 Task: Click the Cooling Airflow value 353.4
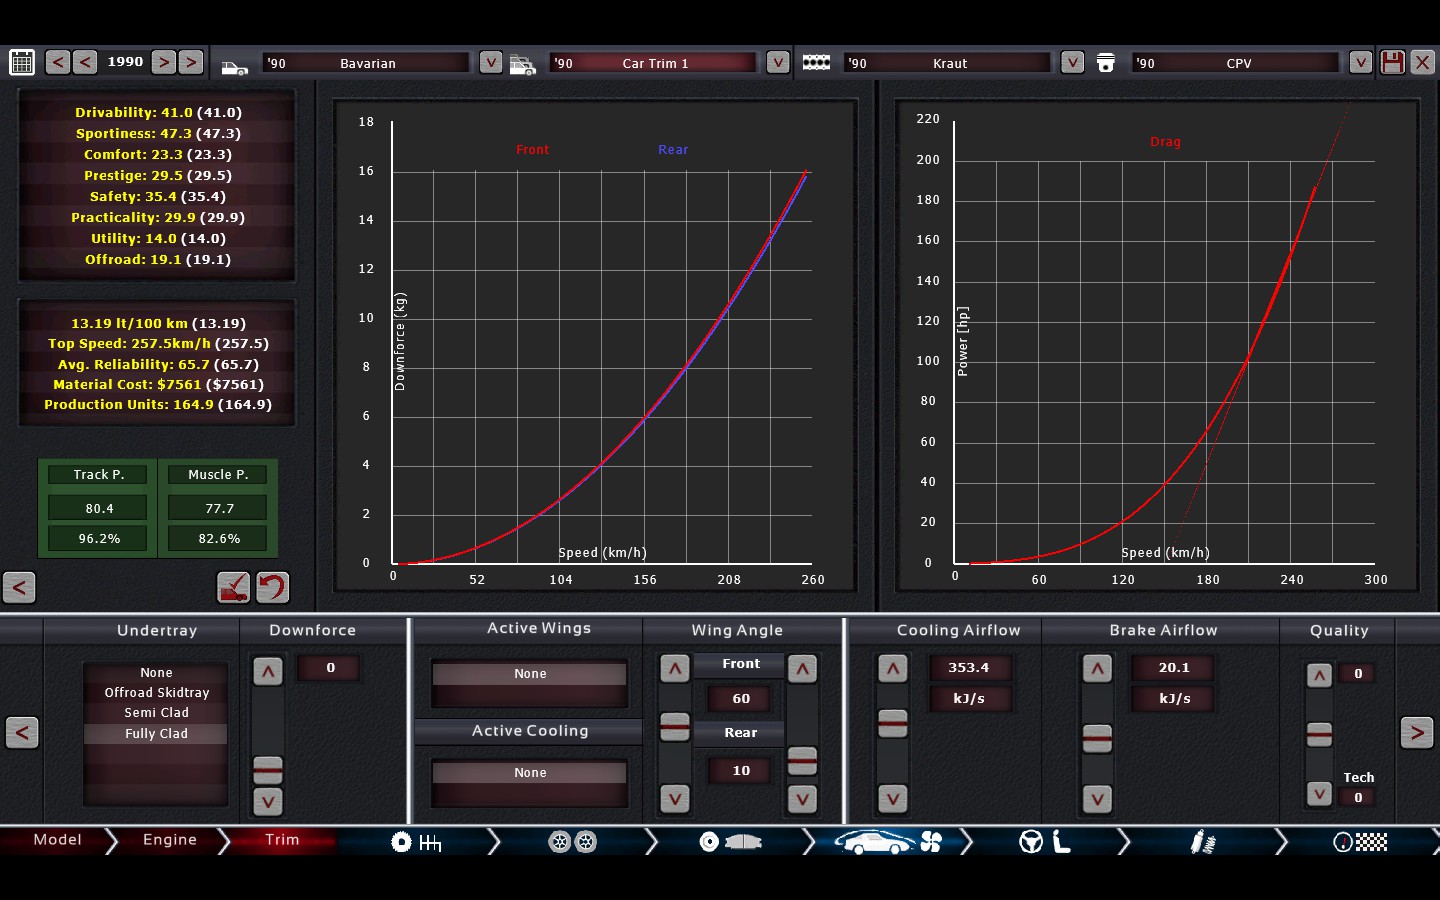[969, 668]
